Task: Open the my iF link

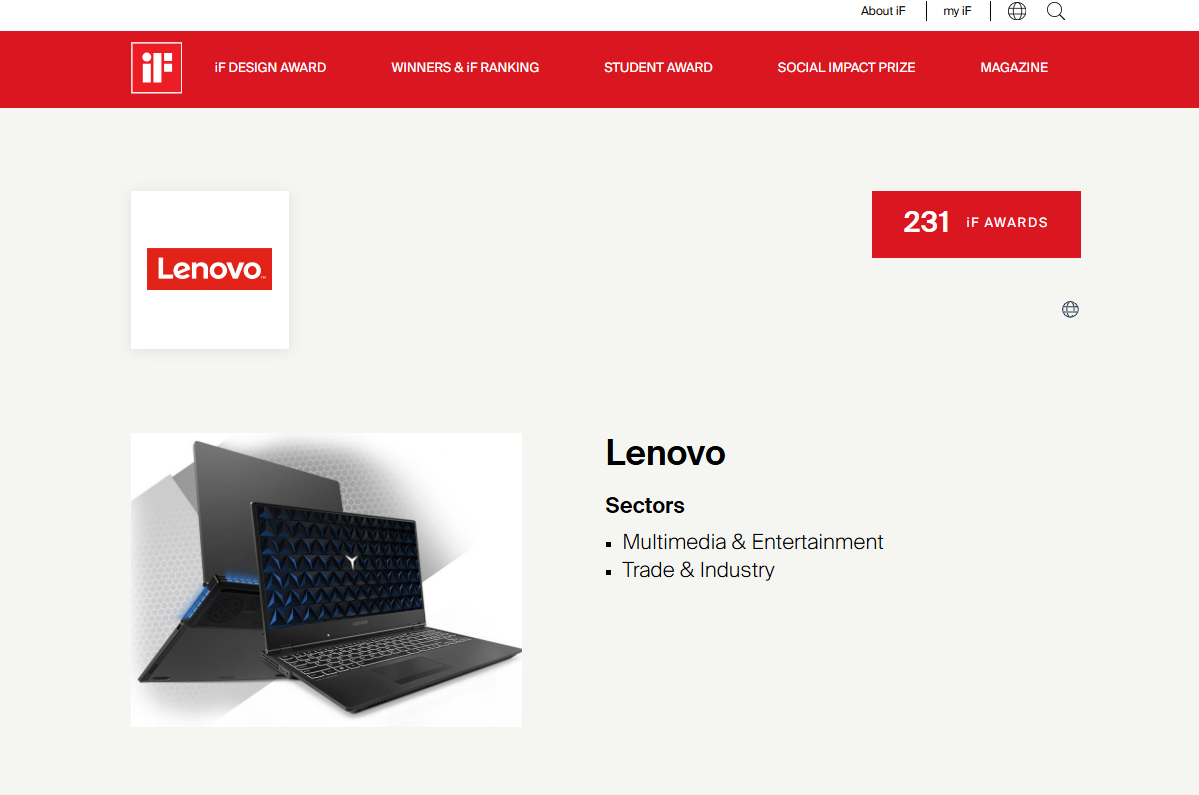Action: 957,11
